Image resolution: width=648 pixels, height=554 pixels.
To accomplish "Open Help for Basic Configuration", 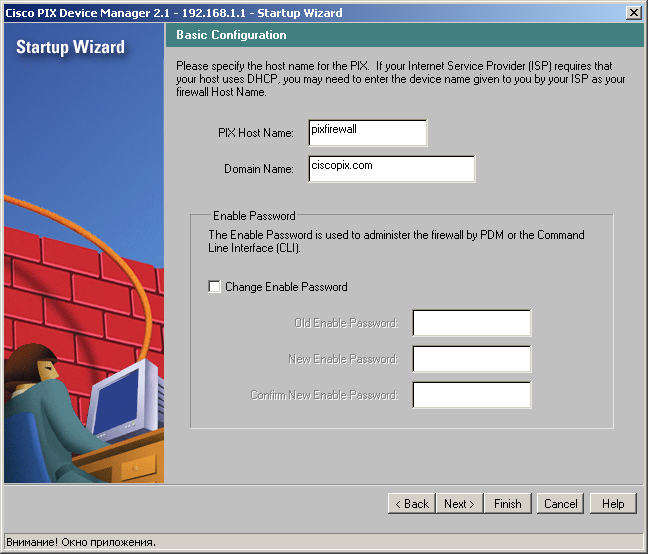I will click(x=613, y=504).
